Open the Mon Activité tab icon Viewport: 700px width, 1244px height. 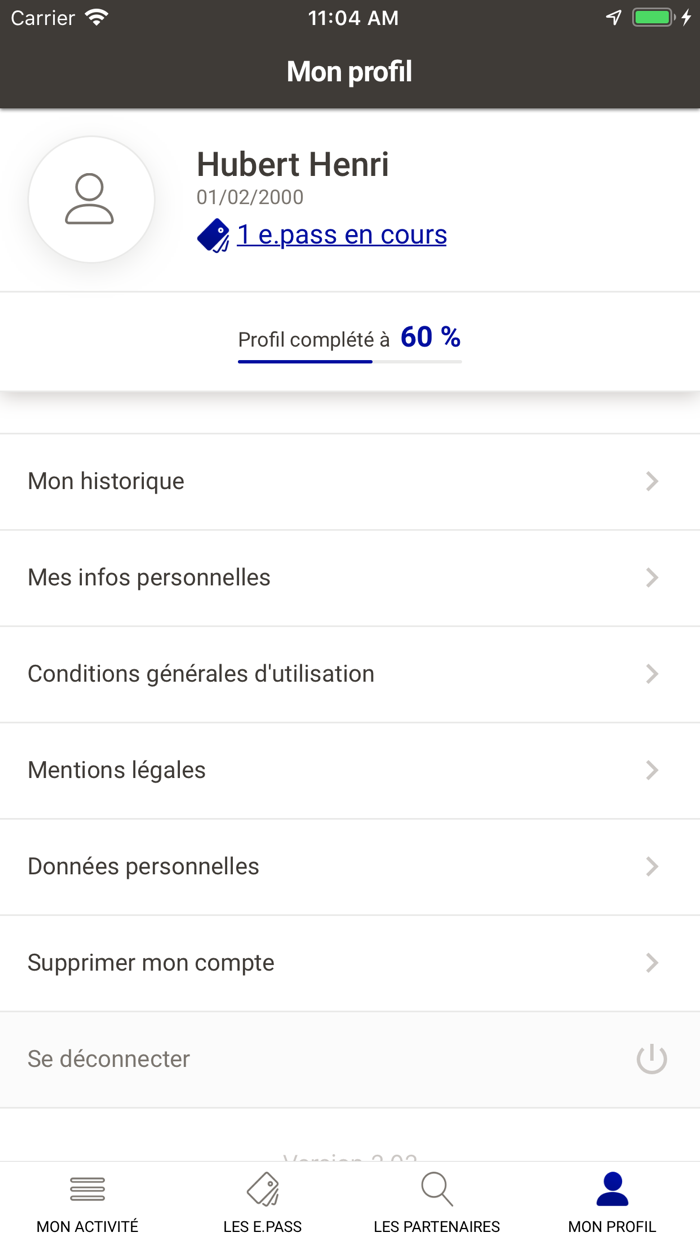pos(87,1189)
